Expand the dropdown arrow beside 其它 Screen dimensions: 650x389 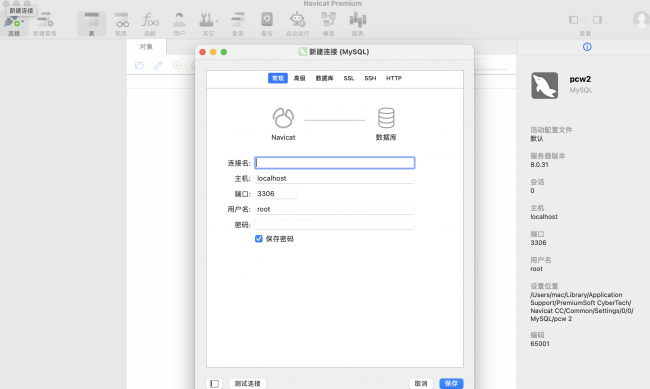(217, 21)
